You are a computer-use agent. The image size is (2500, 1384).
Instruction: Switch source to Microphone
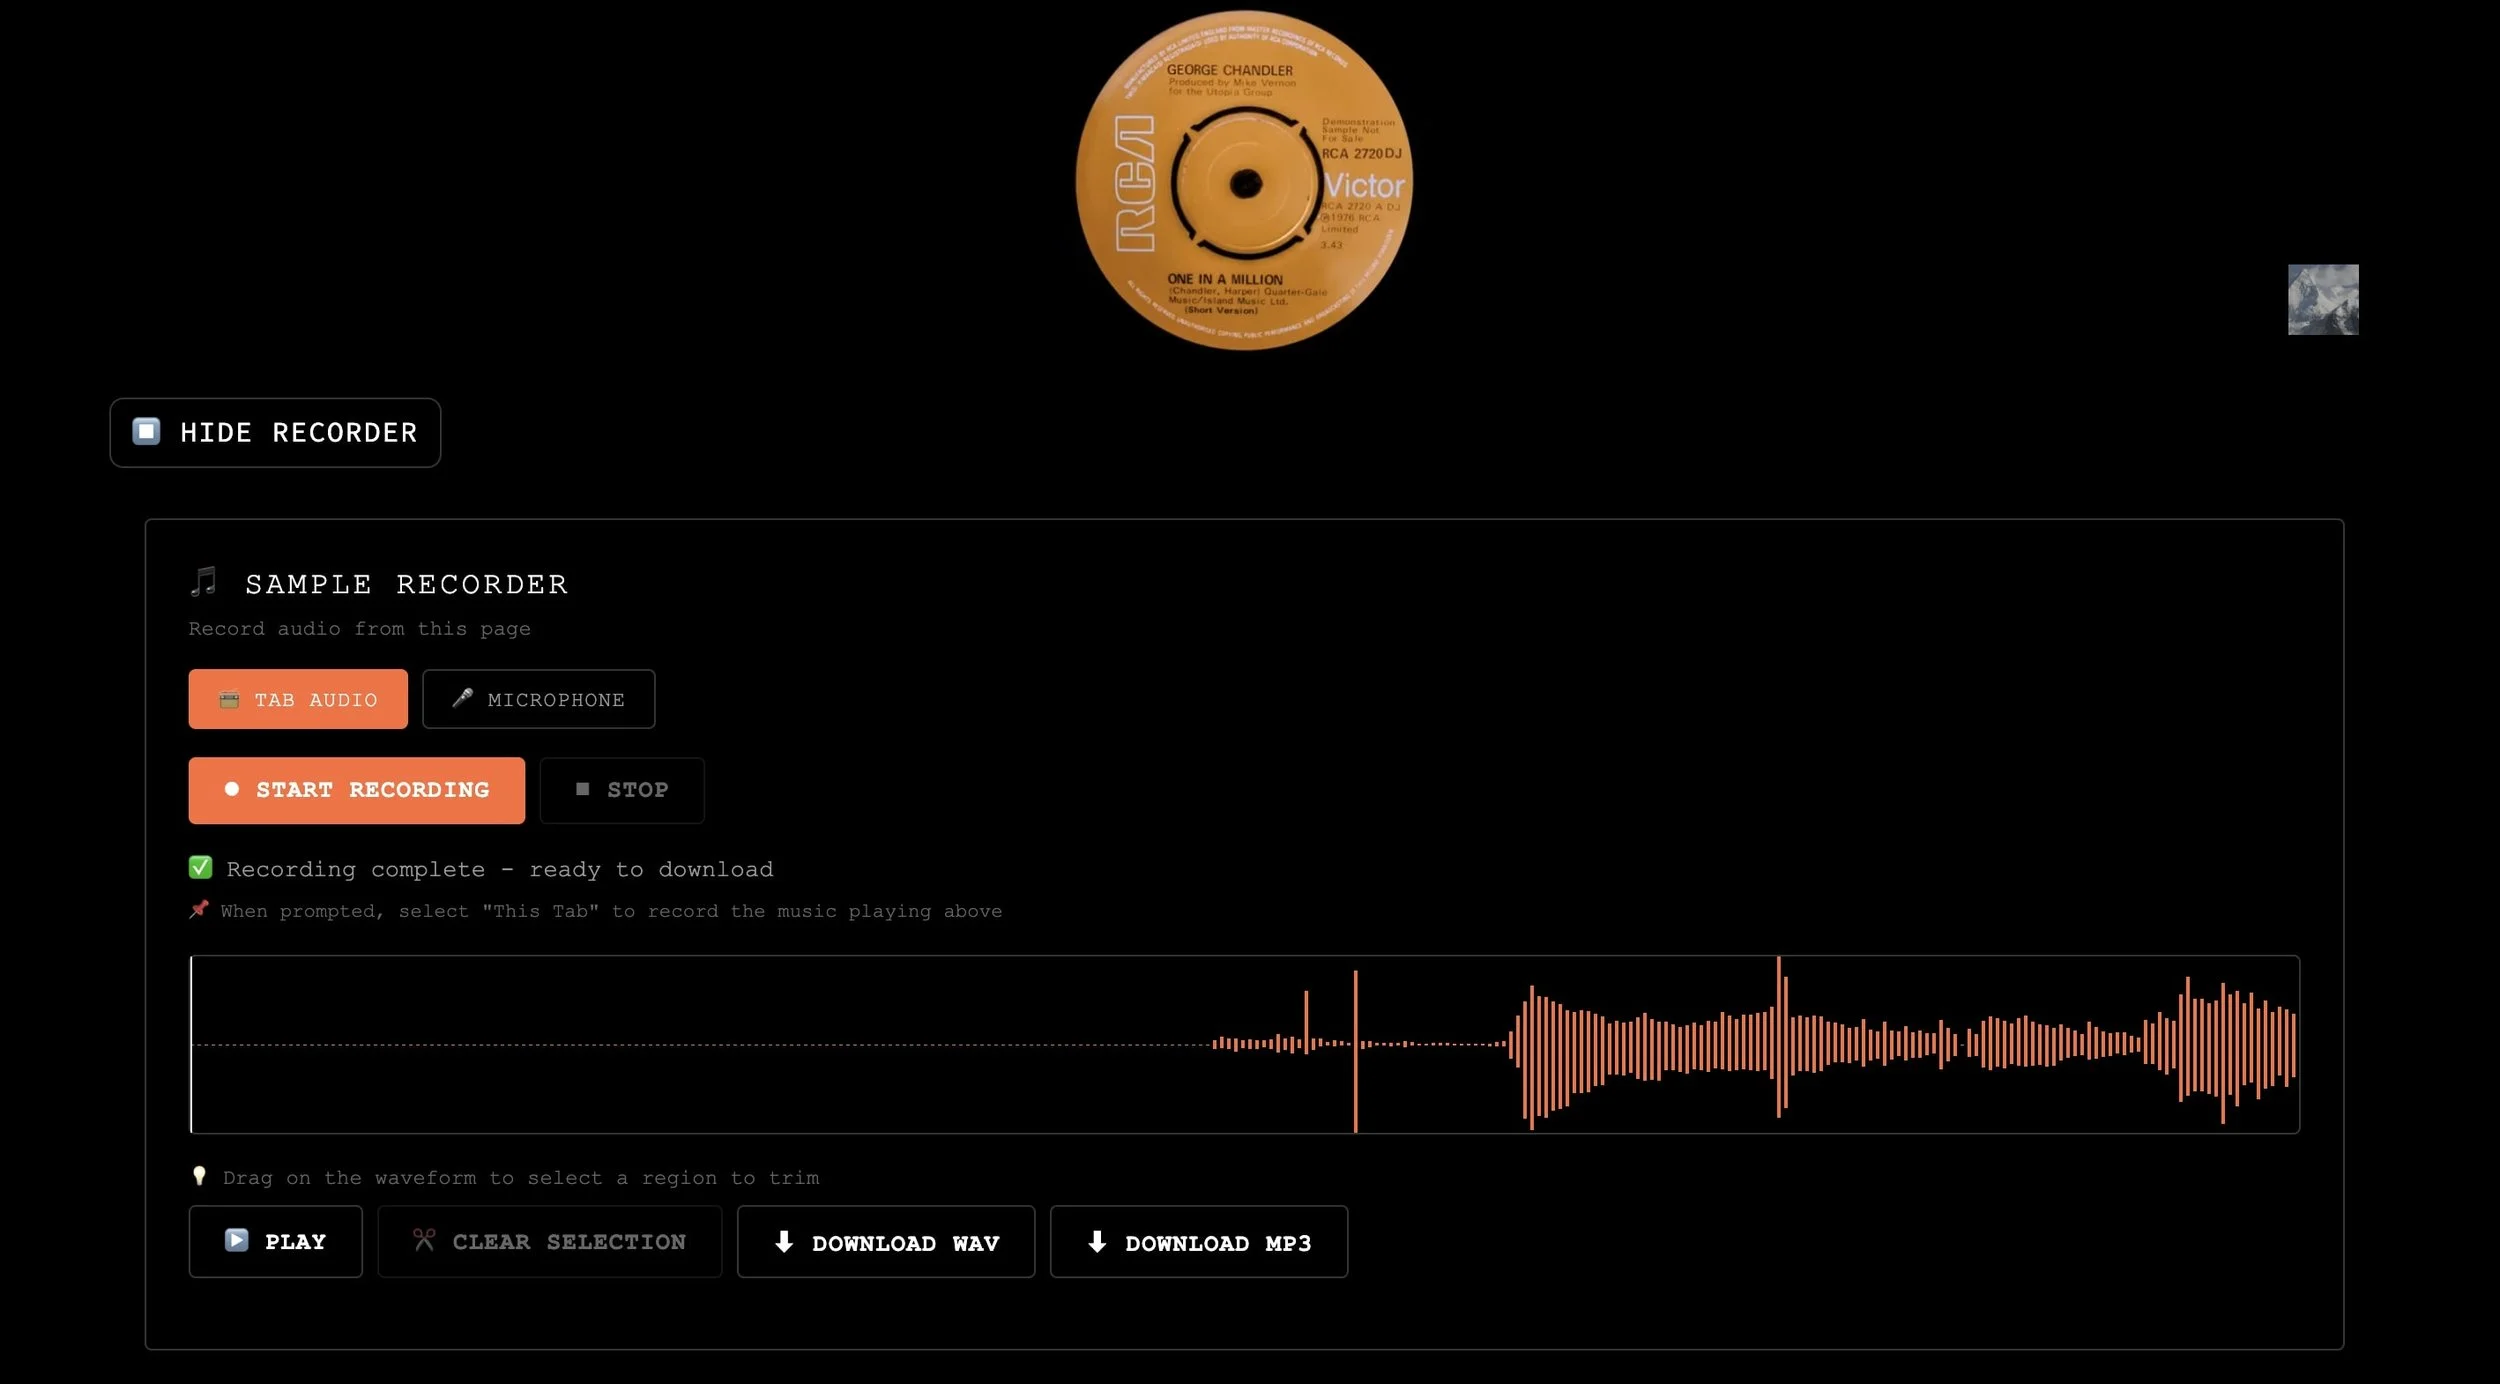coord(538,699)
